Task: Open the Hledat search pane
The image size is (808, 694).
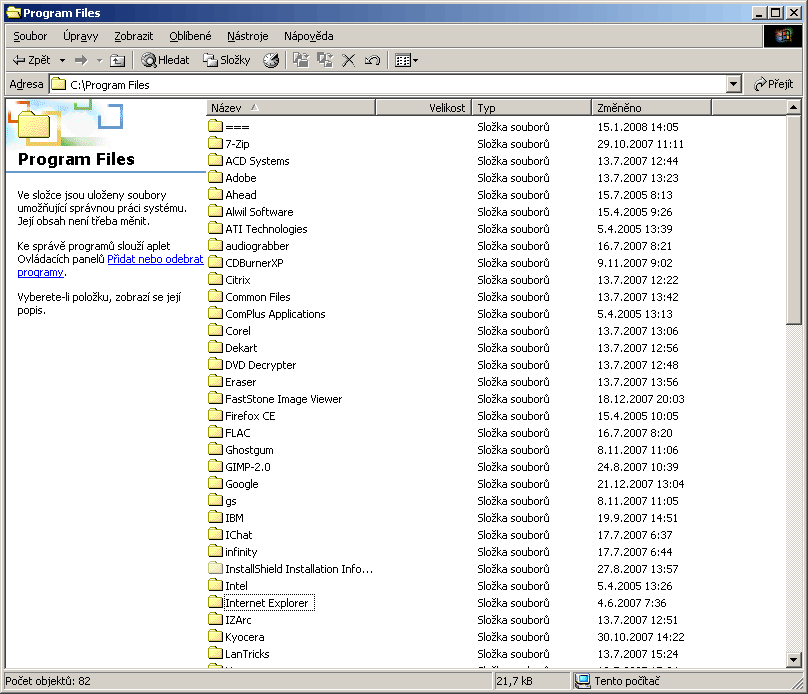Action: (165, 60)
